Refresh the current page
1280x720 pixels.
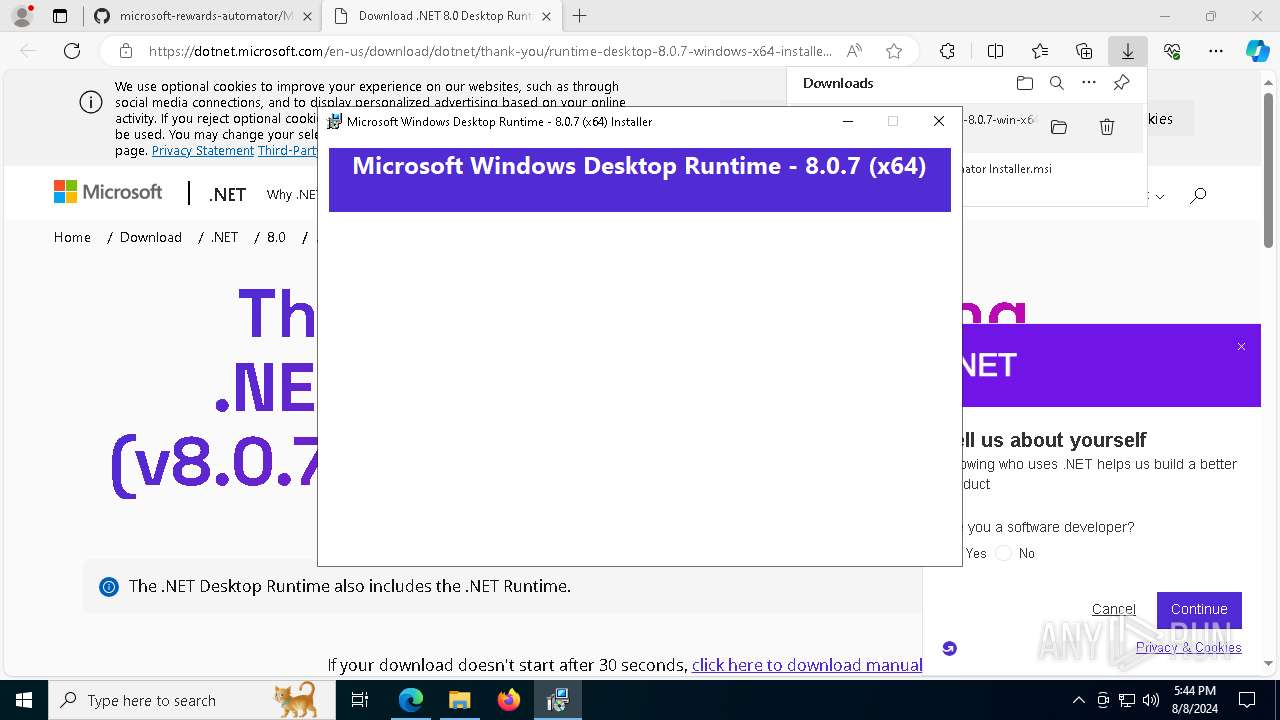[72, 51]
